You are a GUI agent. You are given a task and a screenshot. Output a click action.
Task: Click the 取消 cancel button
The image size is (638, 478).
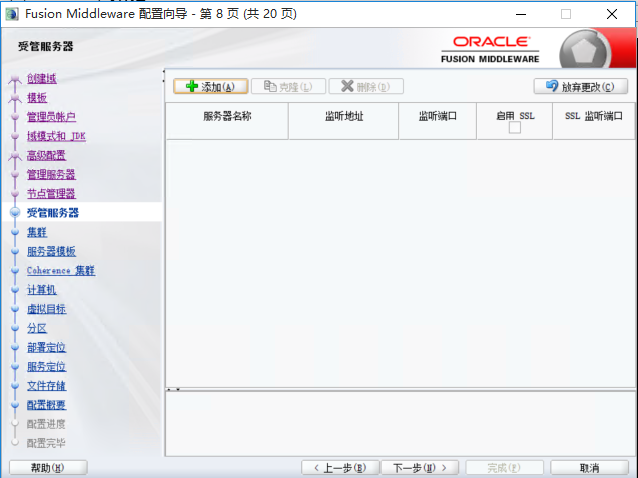click(x=589, y=468)
